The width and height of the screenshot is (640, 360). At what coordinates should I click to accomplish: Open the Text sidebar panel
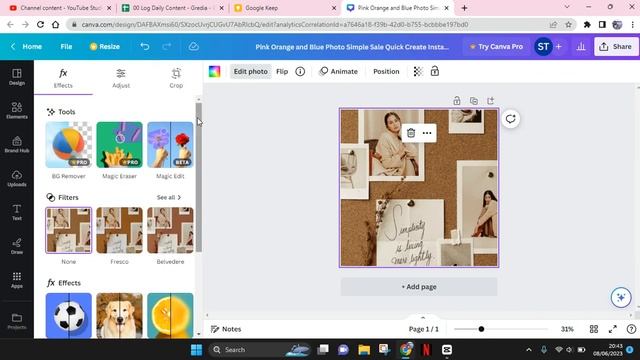17,212
